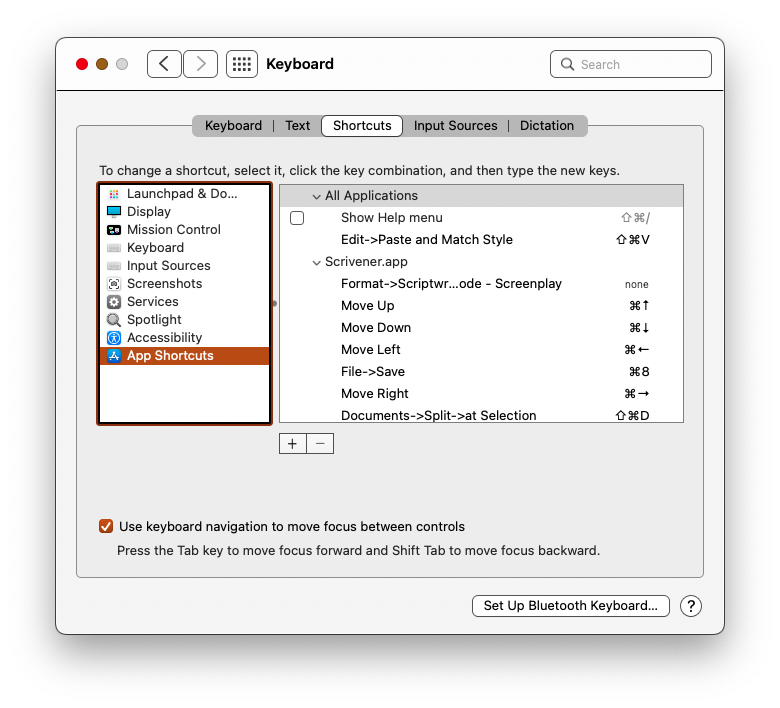Click the Accessibility figure icon
This screenshot has height=708, width=780.
114,338
